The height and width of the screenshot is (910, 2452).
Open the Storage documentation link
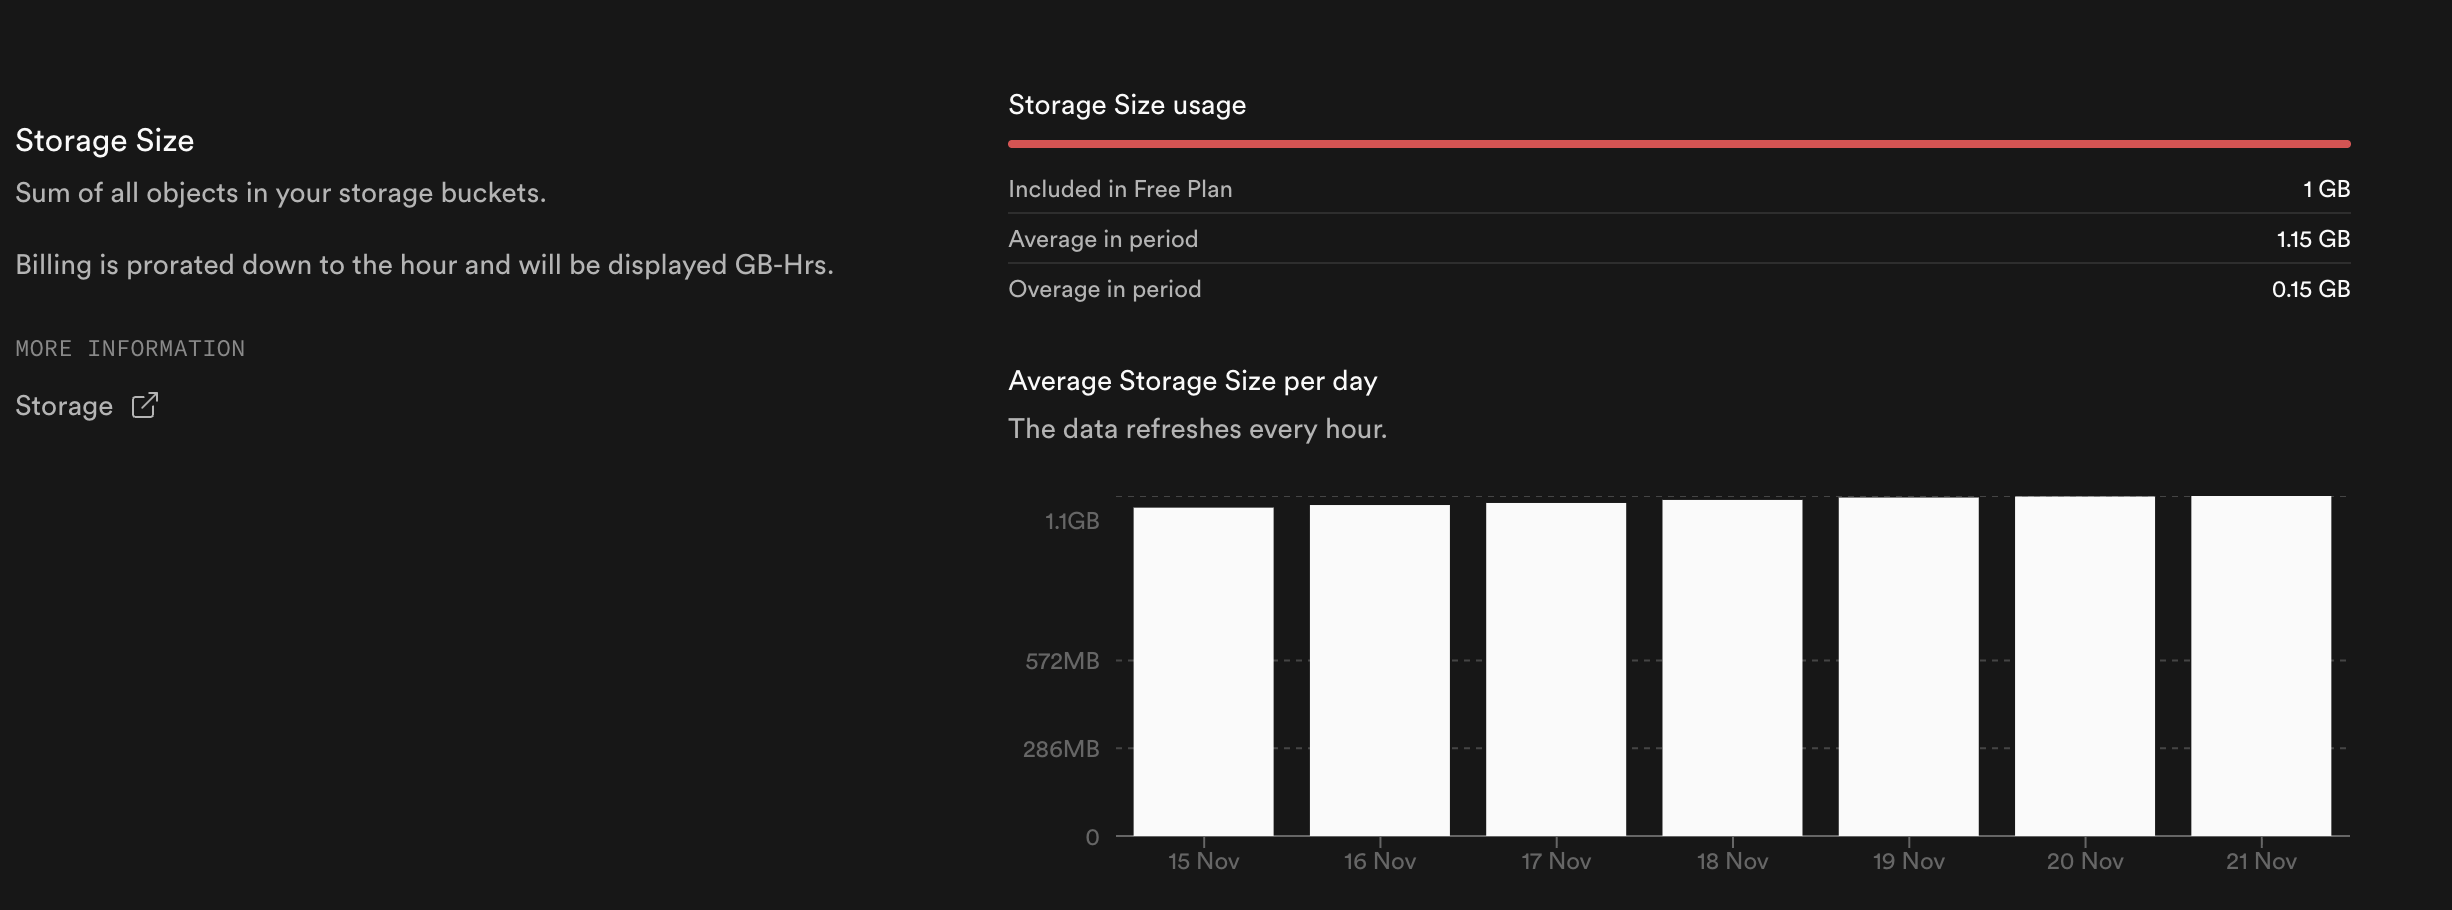point(64,406)
